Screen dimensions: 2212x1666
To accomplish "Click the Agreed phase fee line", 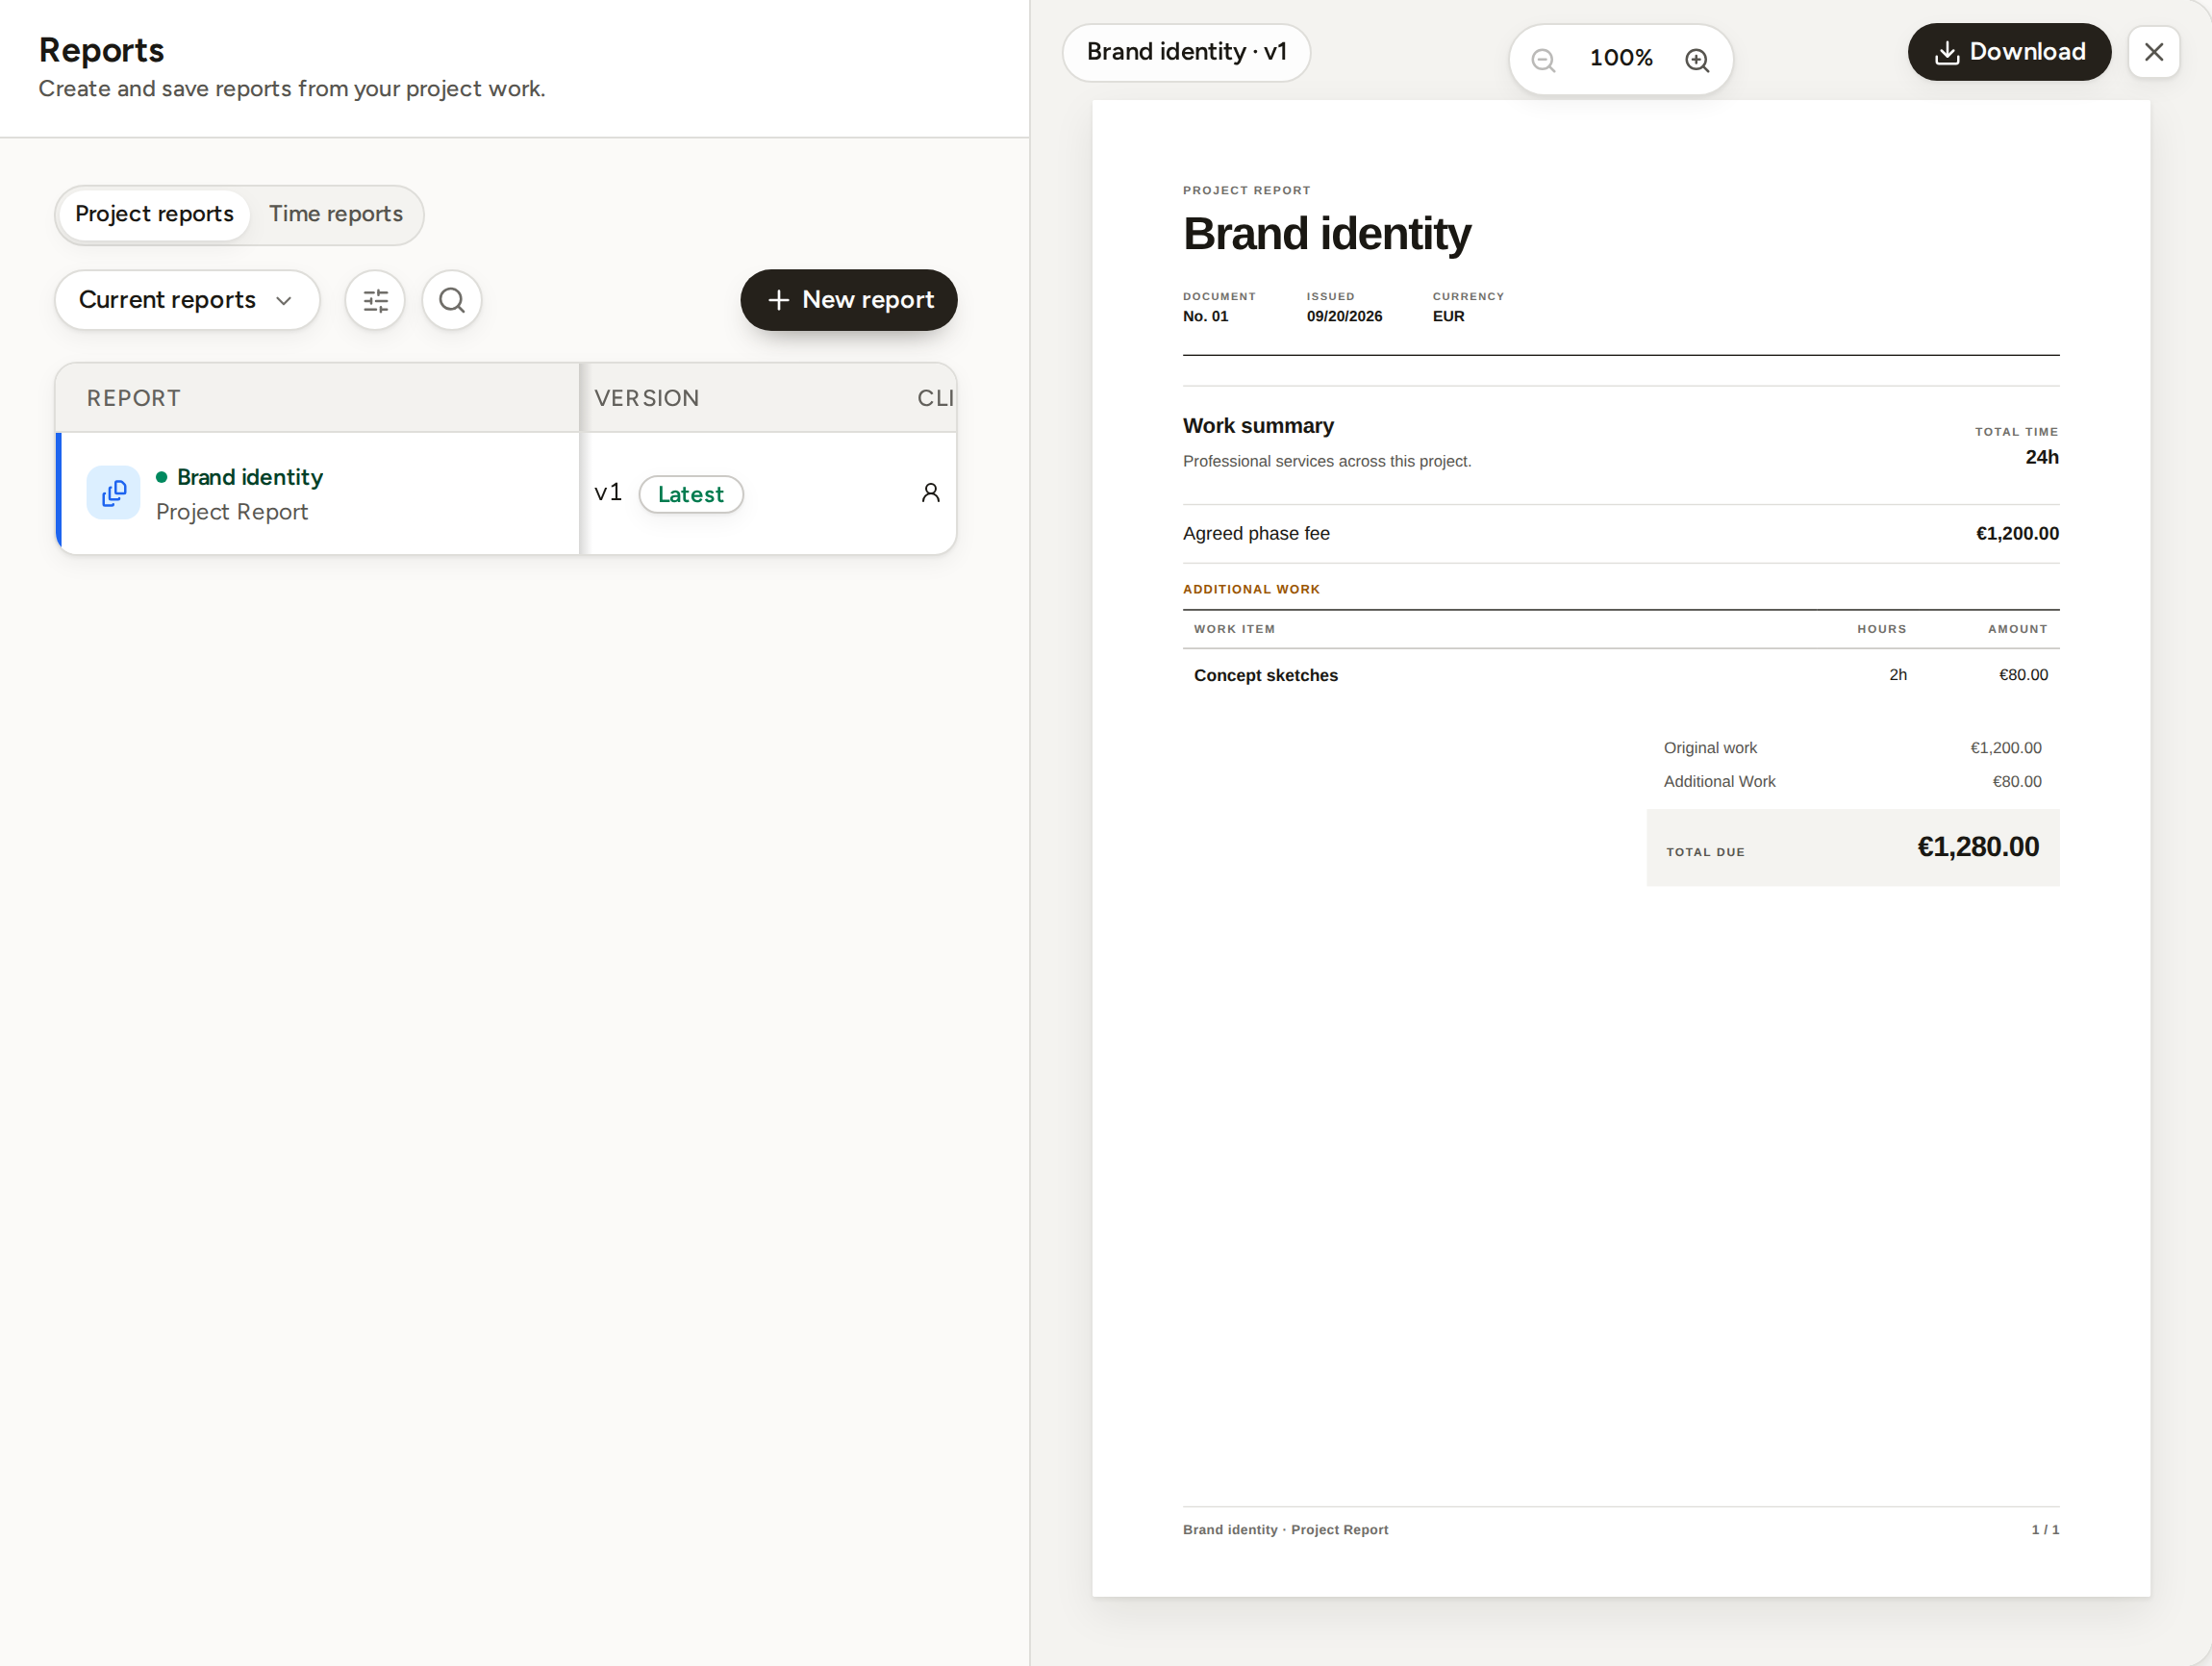I will pos(1621,533).
